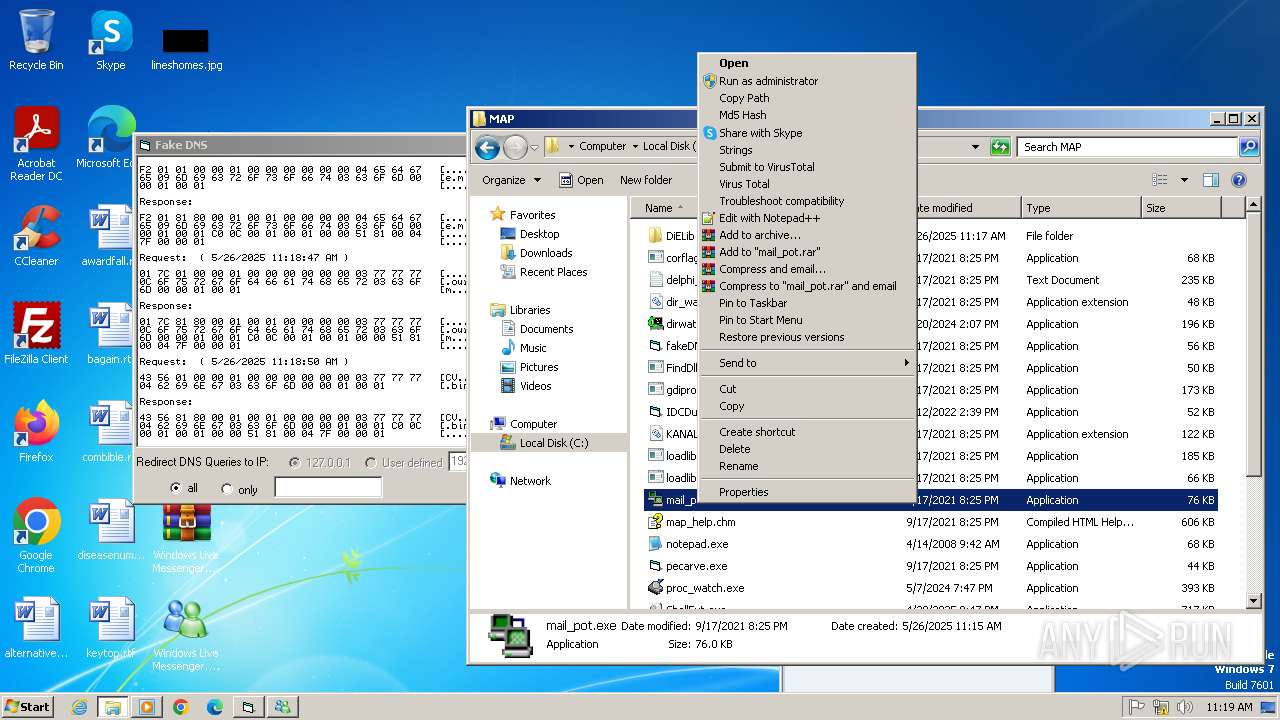Open Windows Media Player taskbar icon

[x=146, y=706]
